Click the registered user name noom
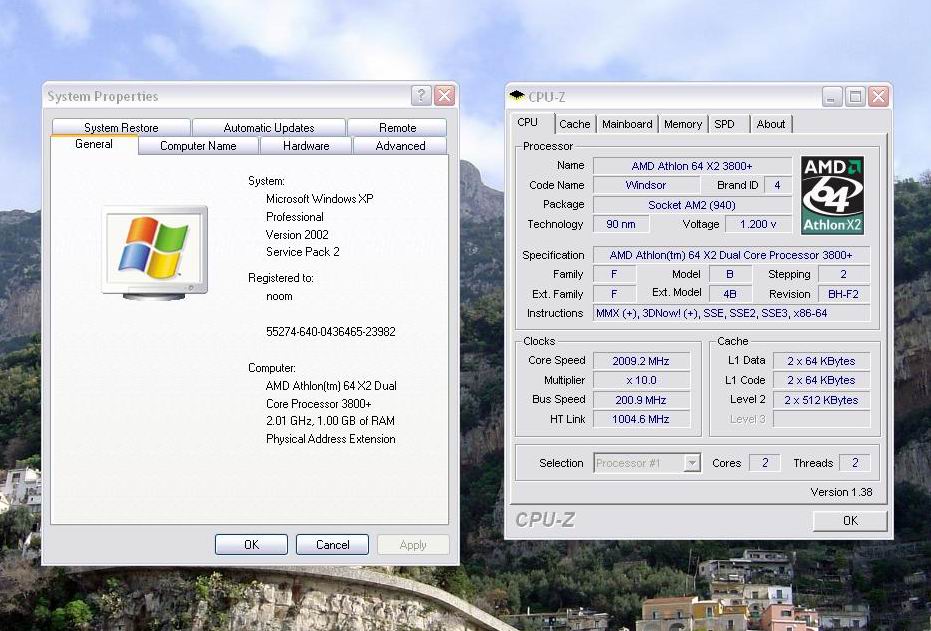 [x=279, y=296]
